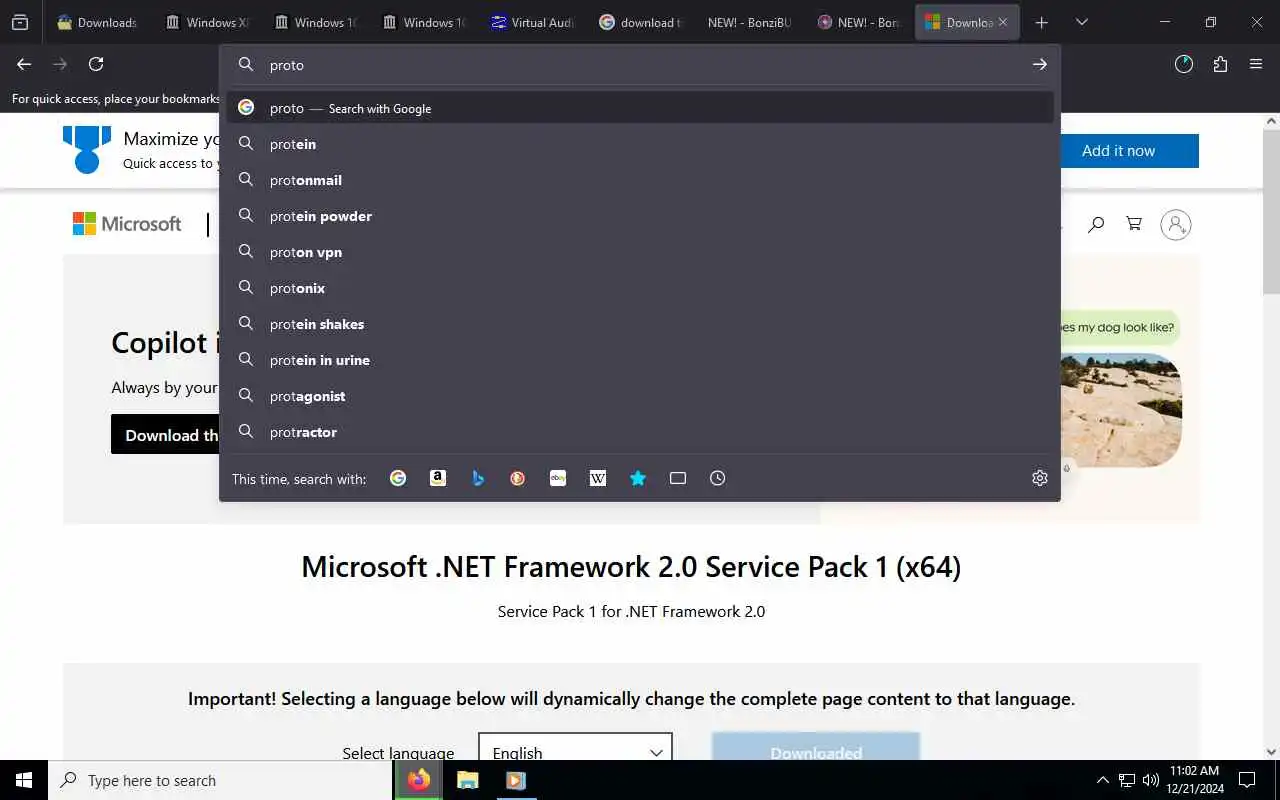The width and height of the screenshot is (1280, 800).
Task: Search history using the clock icon
Action: 718,478
